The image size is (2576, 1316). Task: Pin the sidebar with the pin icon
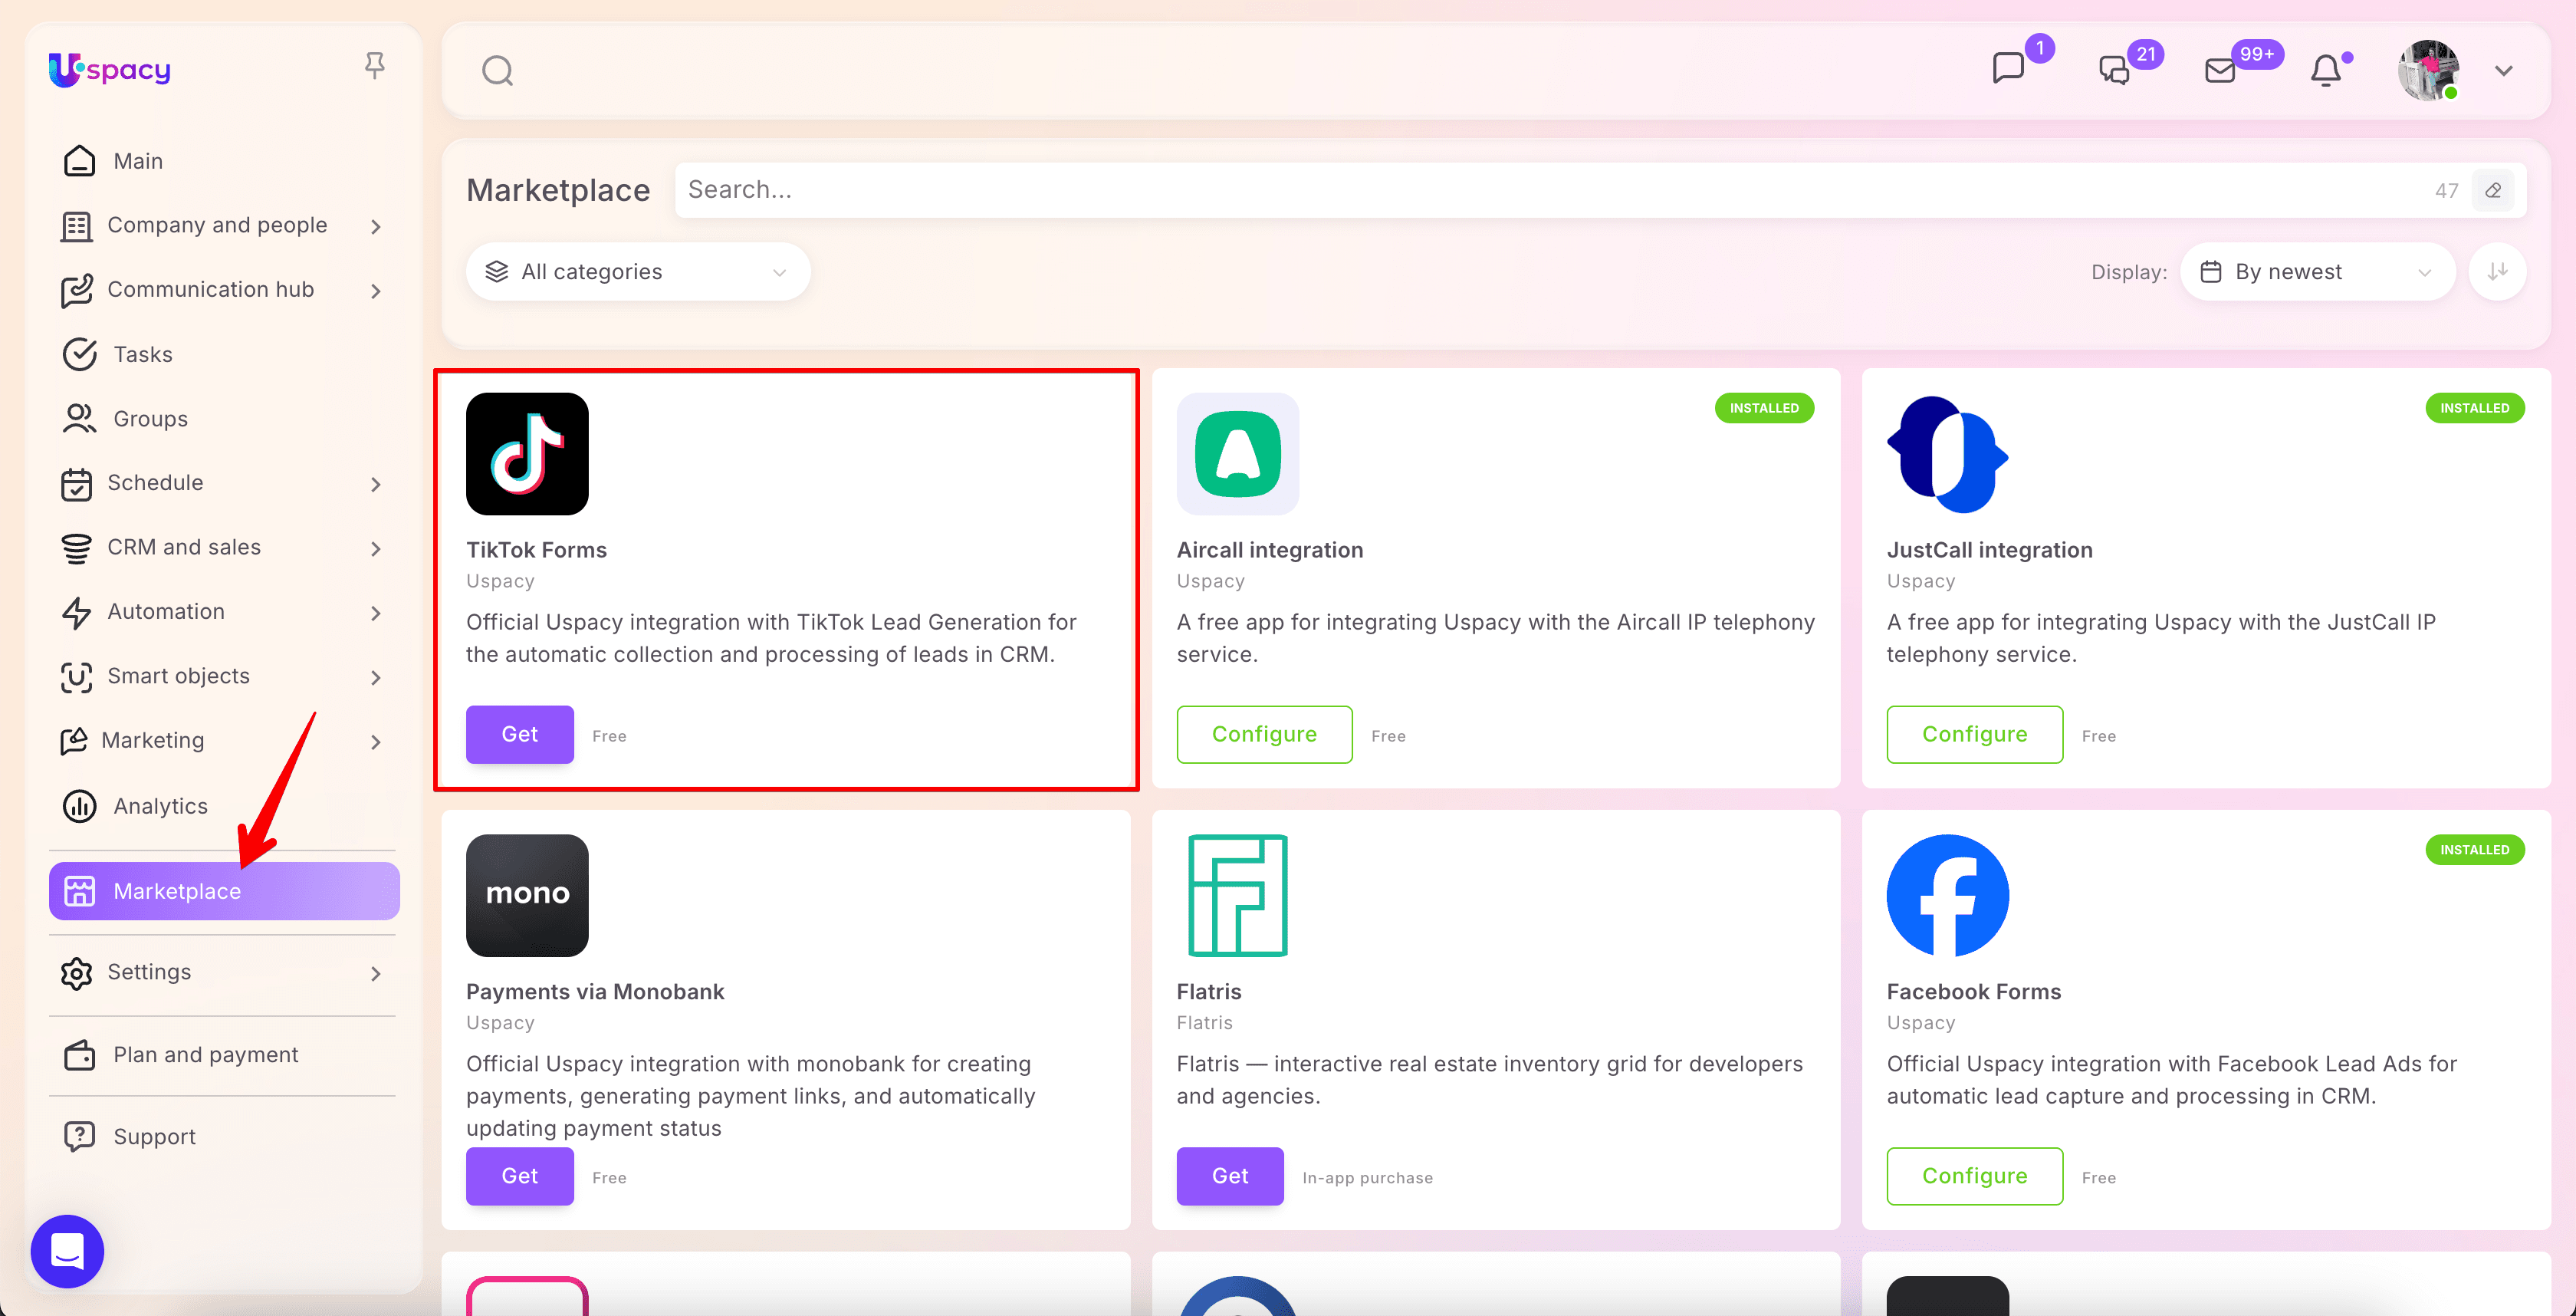(x=375, y=66)
